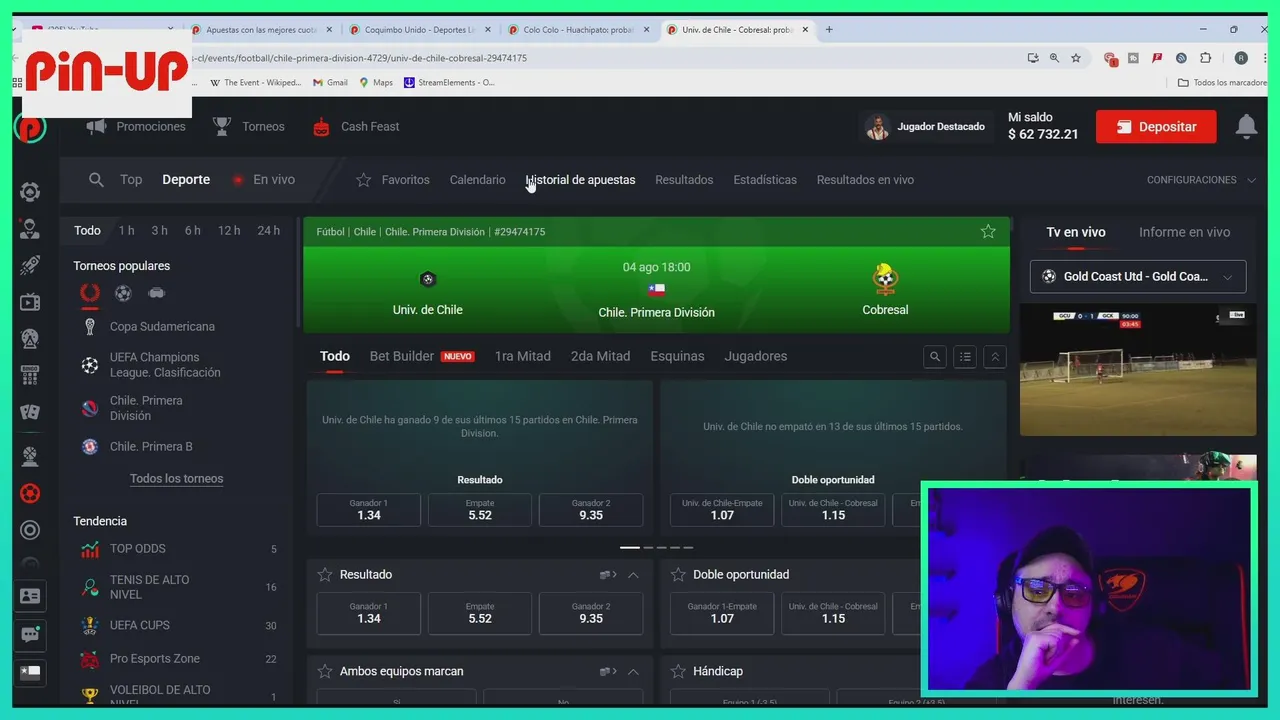Open the live dealer sidebar icon

pos(30,229)
